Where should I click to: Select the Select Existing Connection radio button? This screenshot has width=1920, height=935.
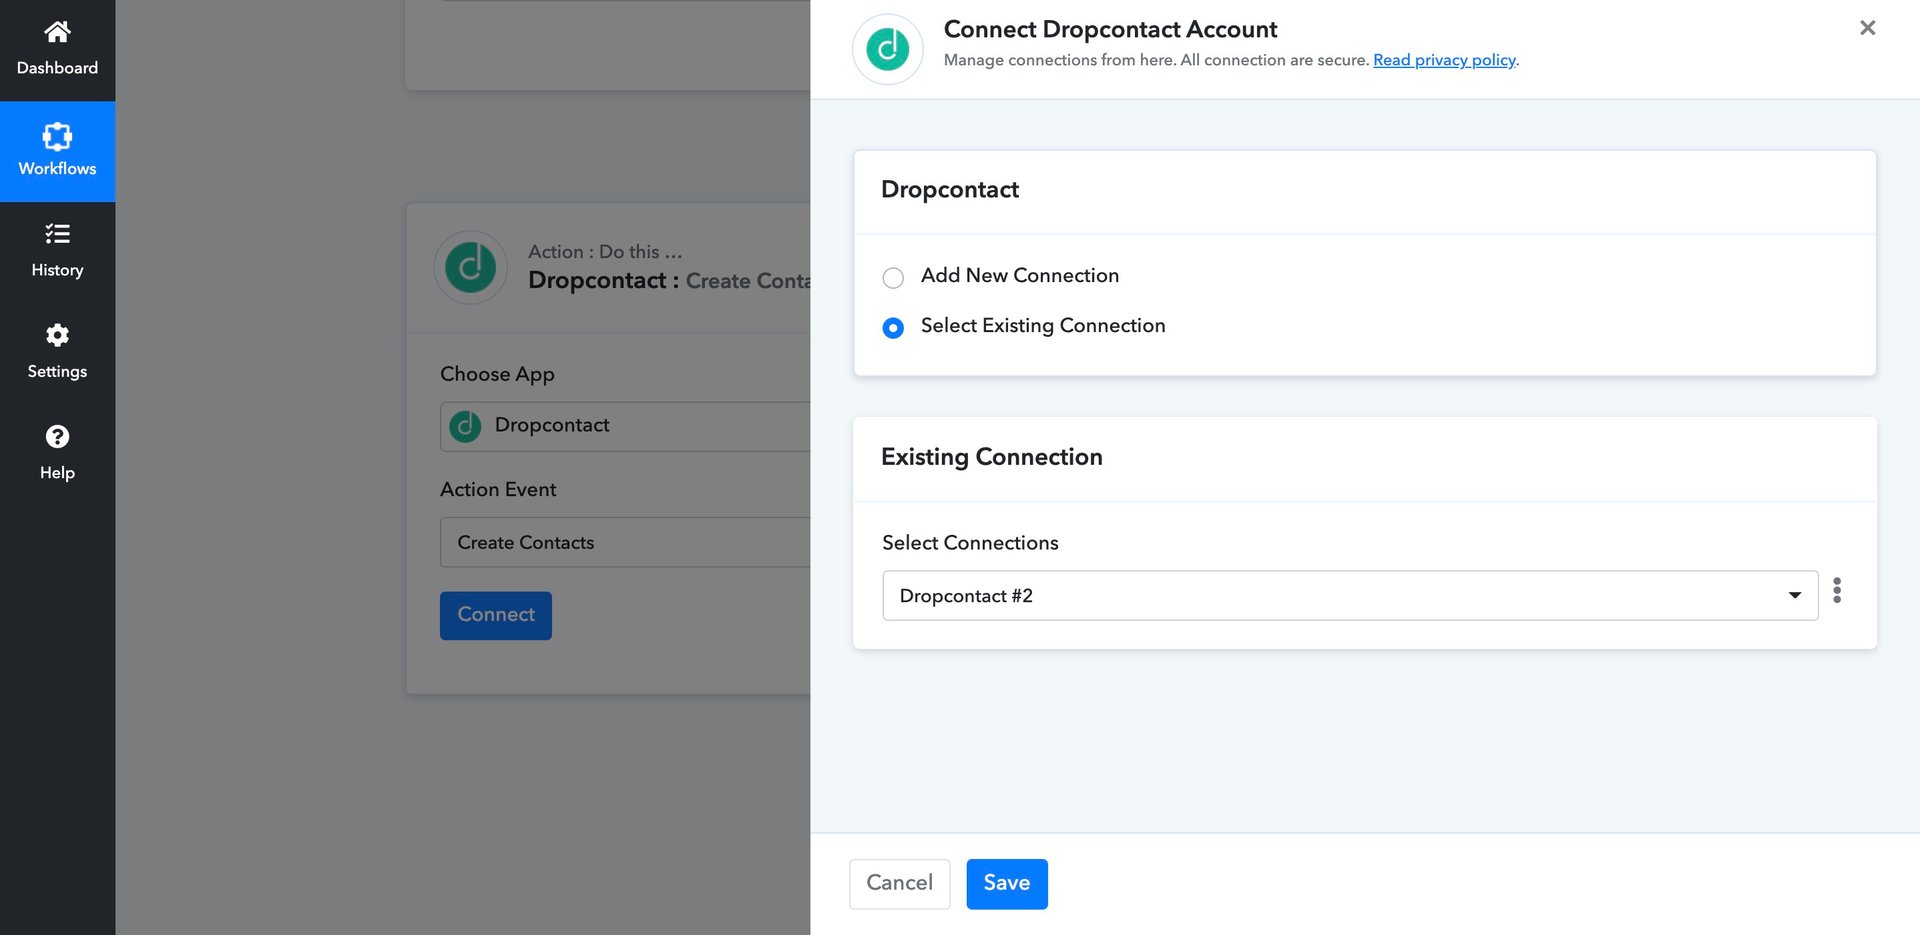coord(893,327)
